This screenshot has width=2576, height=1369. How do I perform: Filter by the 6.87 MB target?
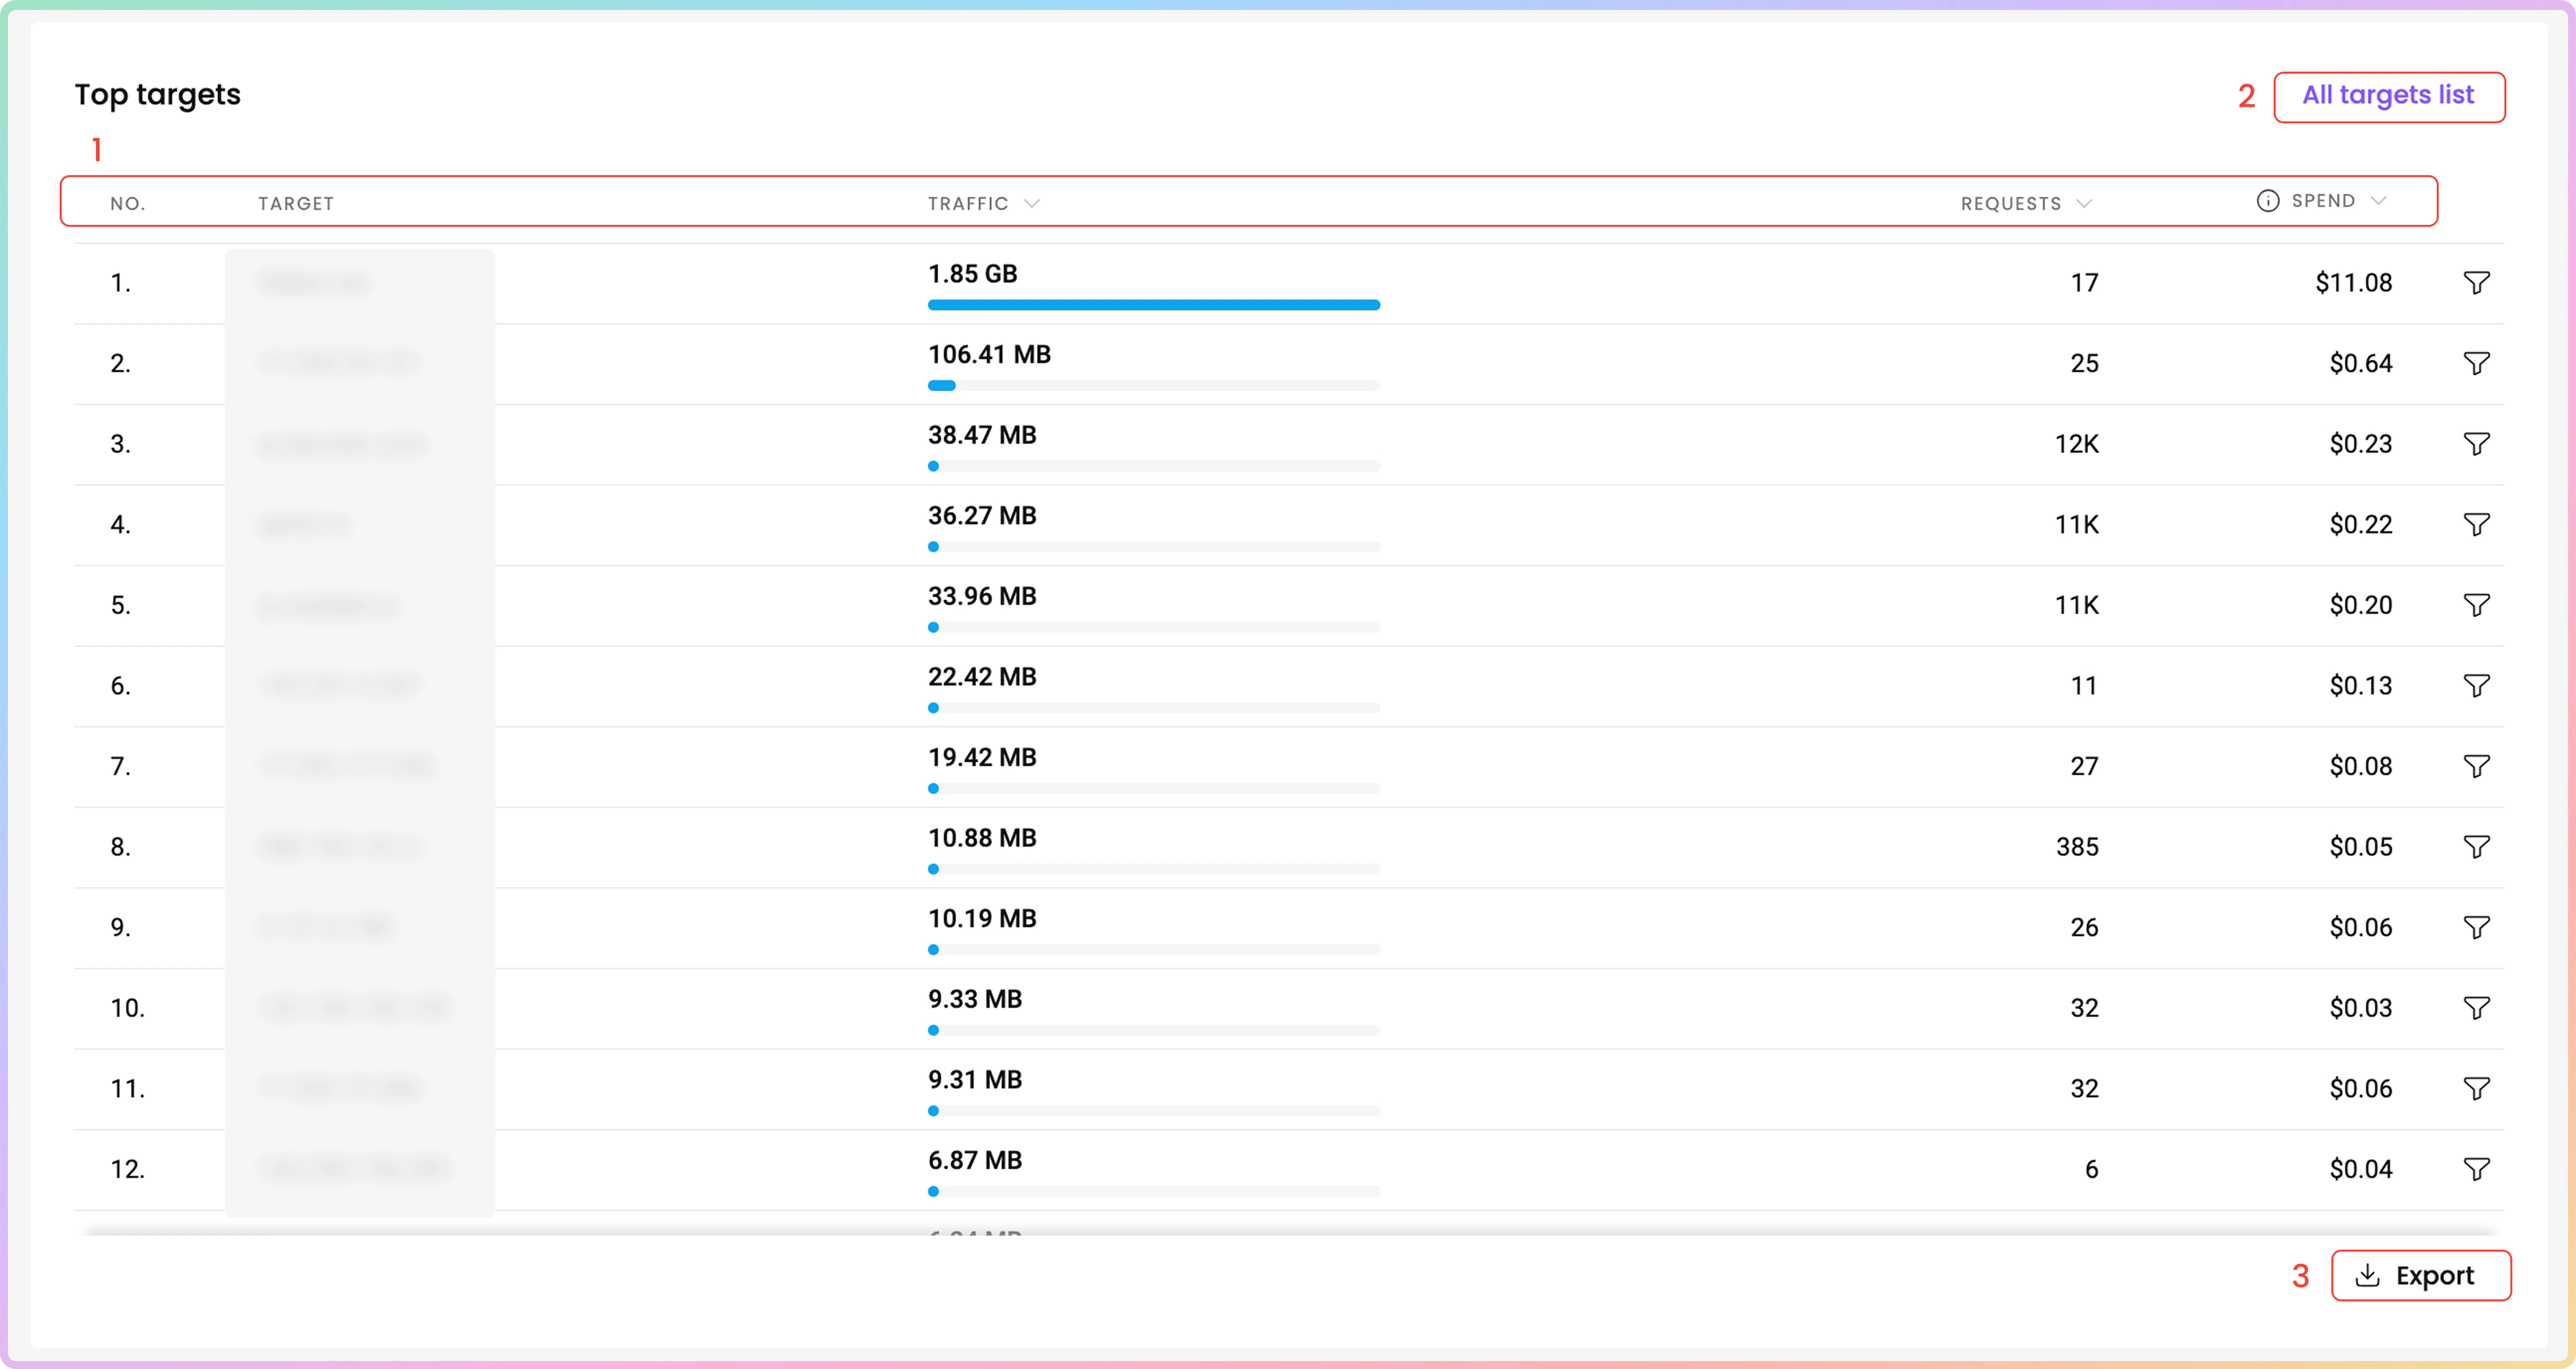(x=2476, y=1169)
